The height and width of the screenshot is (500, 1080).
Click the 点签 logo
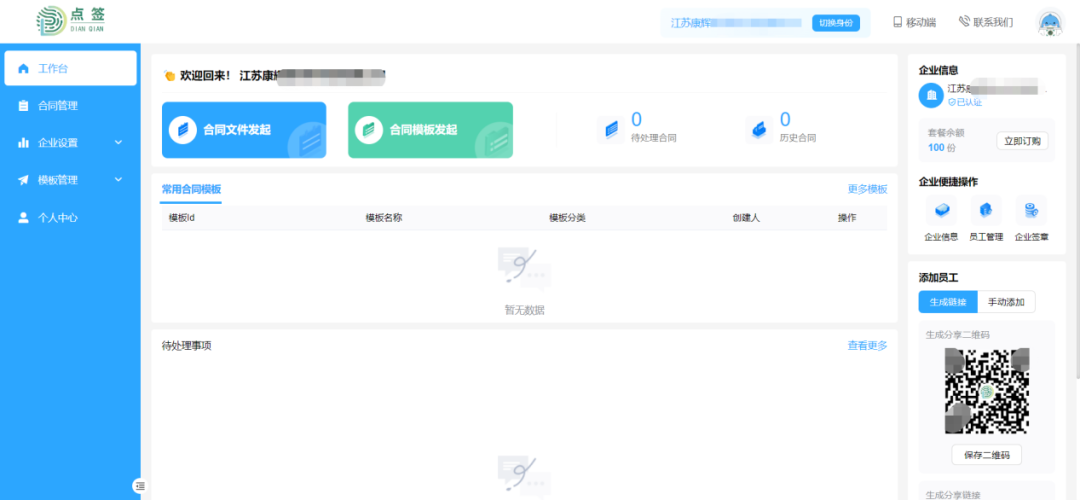pos(70,21)
